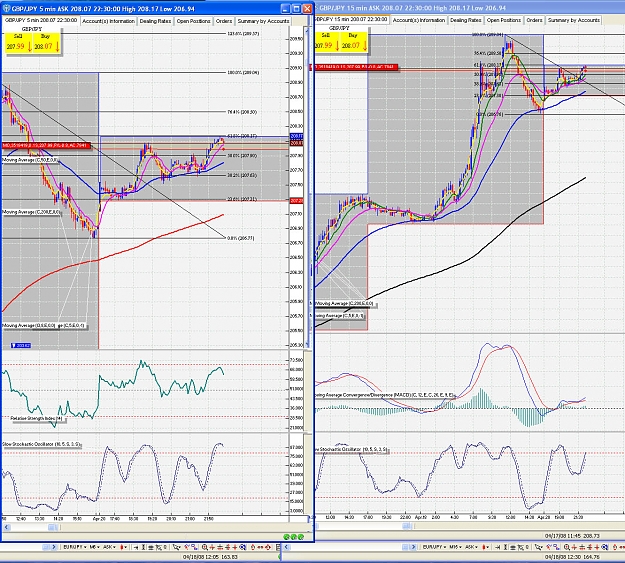Screen dimensions: 625x563
Task: Open the EURJPY symbol dropdown in right toolbar
Action: click(434, 547)
